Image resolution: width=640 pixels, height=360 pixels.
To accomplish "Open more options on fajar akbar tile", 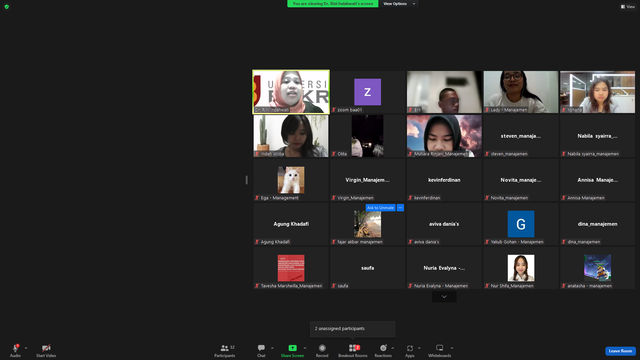I will (400, 208).
